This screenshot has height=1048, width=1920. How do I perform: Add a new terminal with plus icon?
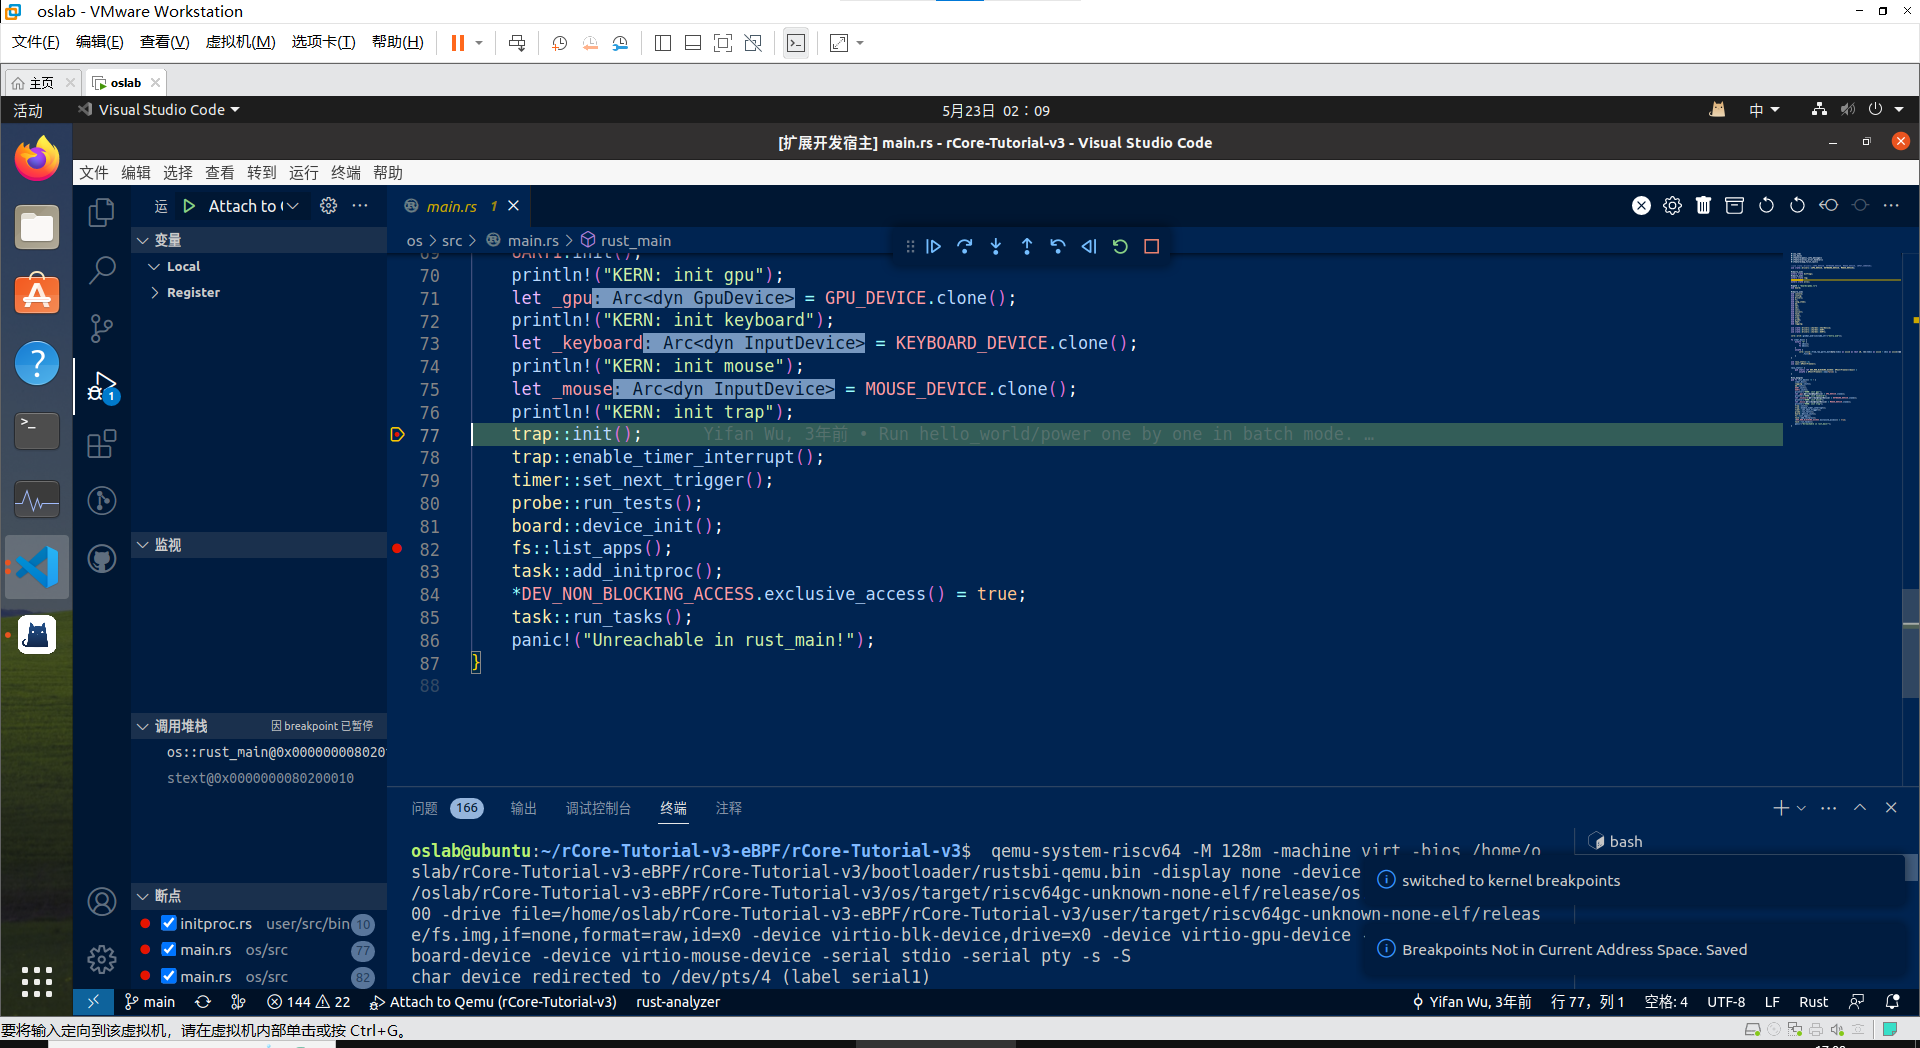[1780, 808]
